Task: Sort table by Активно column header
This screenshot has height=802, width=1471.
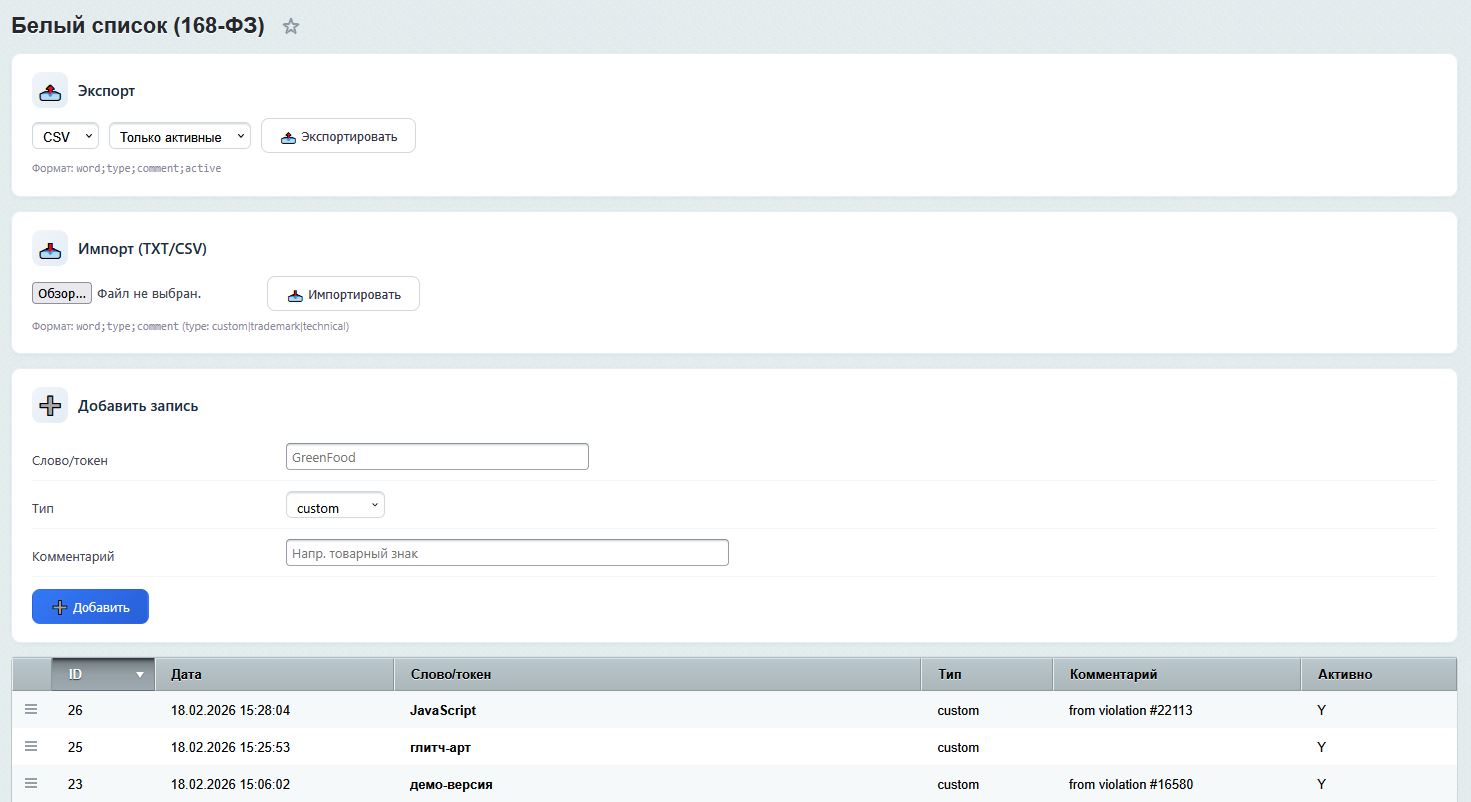Action: pyautogui.click(x=1378, y=675)
